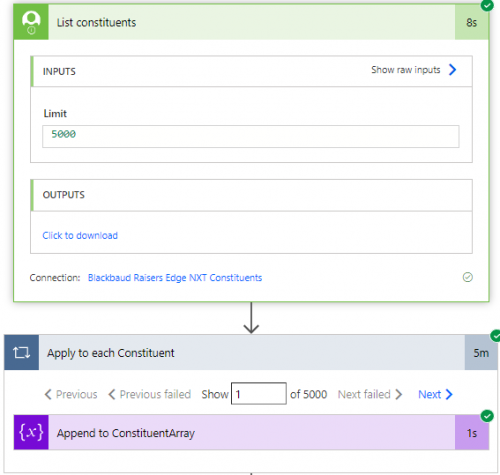
Task: Click the purple variable curly braces icon
Action: tap(31, 432)
